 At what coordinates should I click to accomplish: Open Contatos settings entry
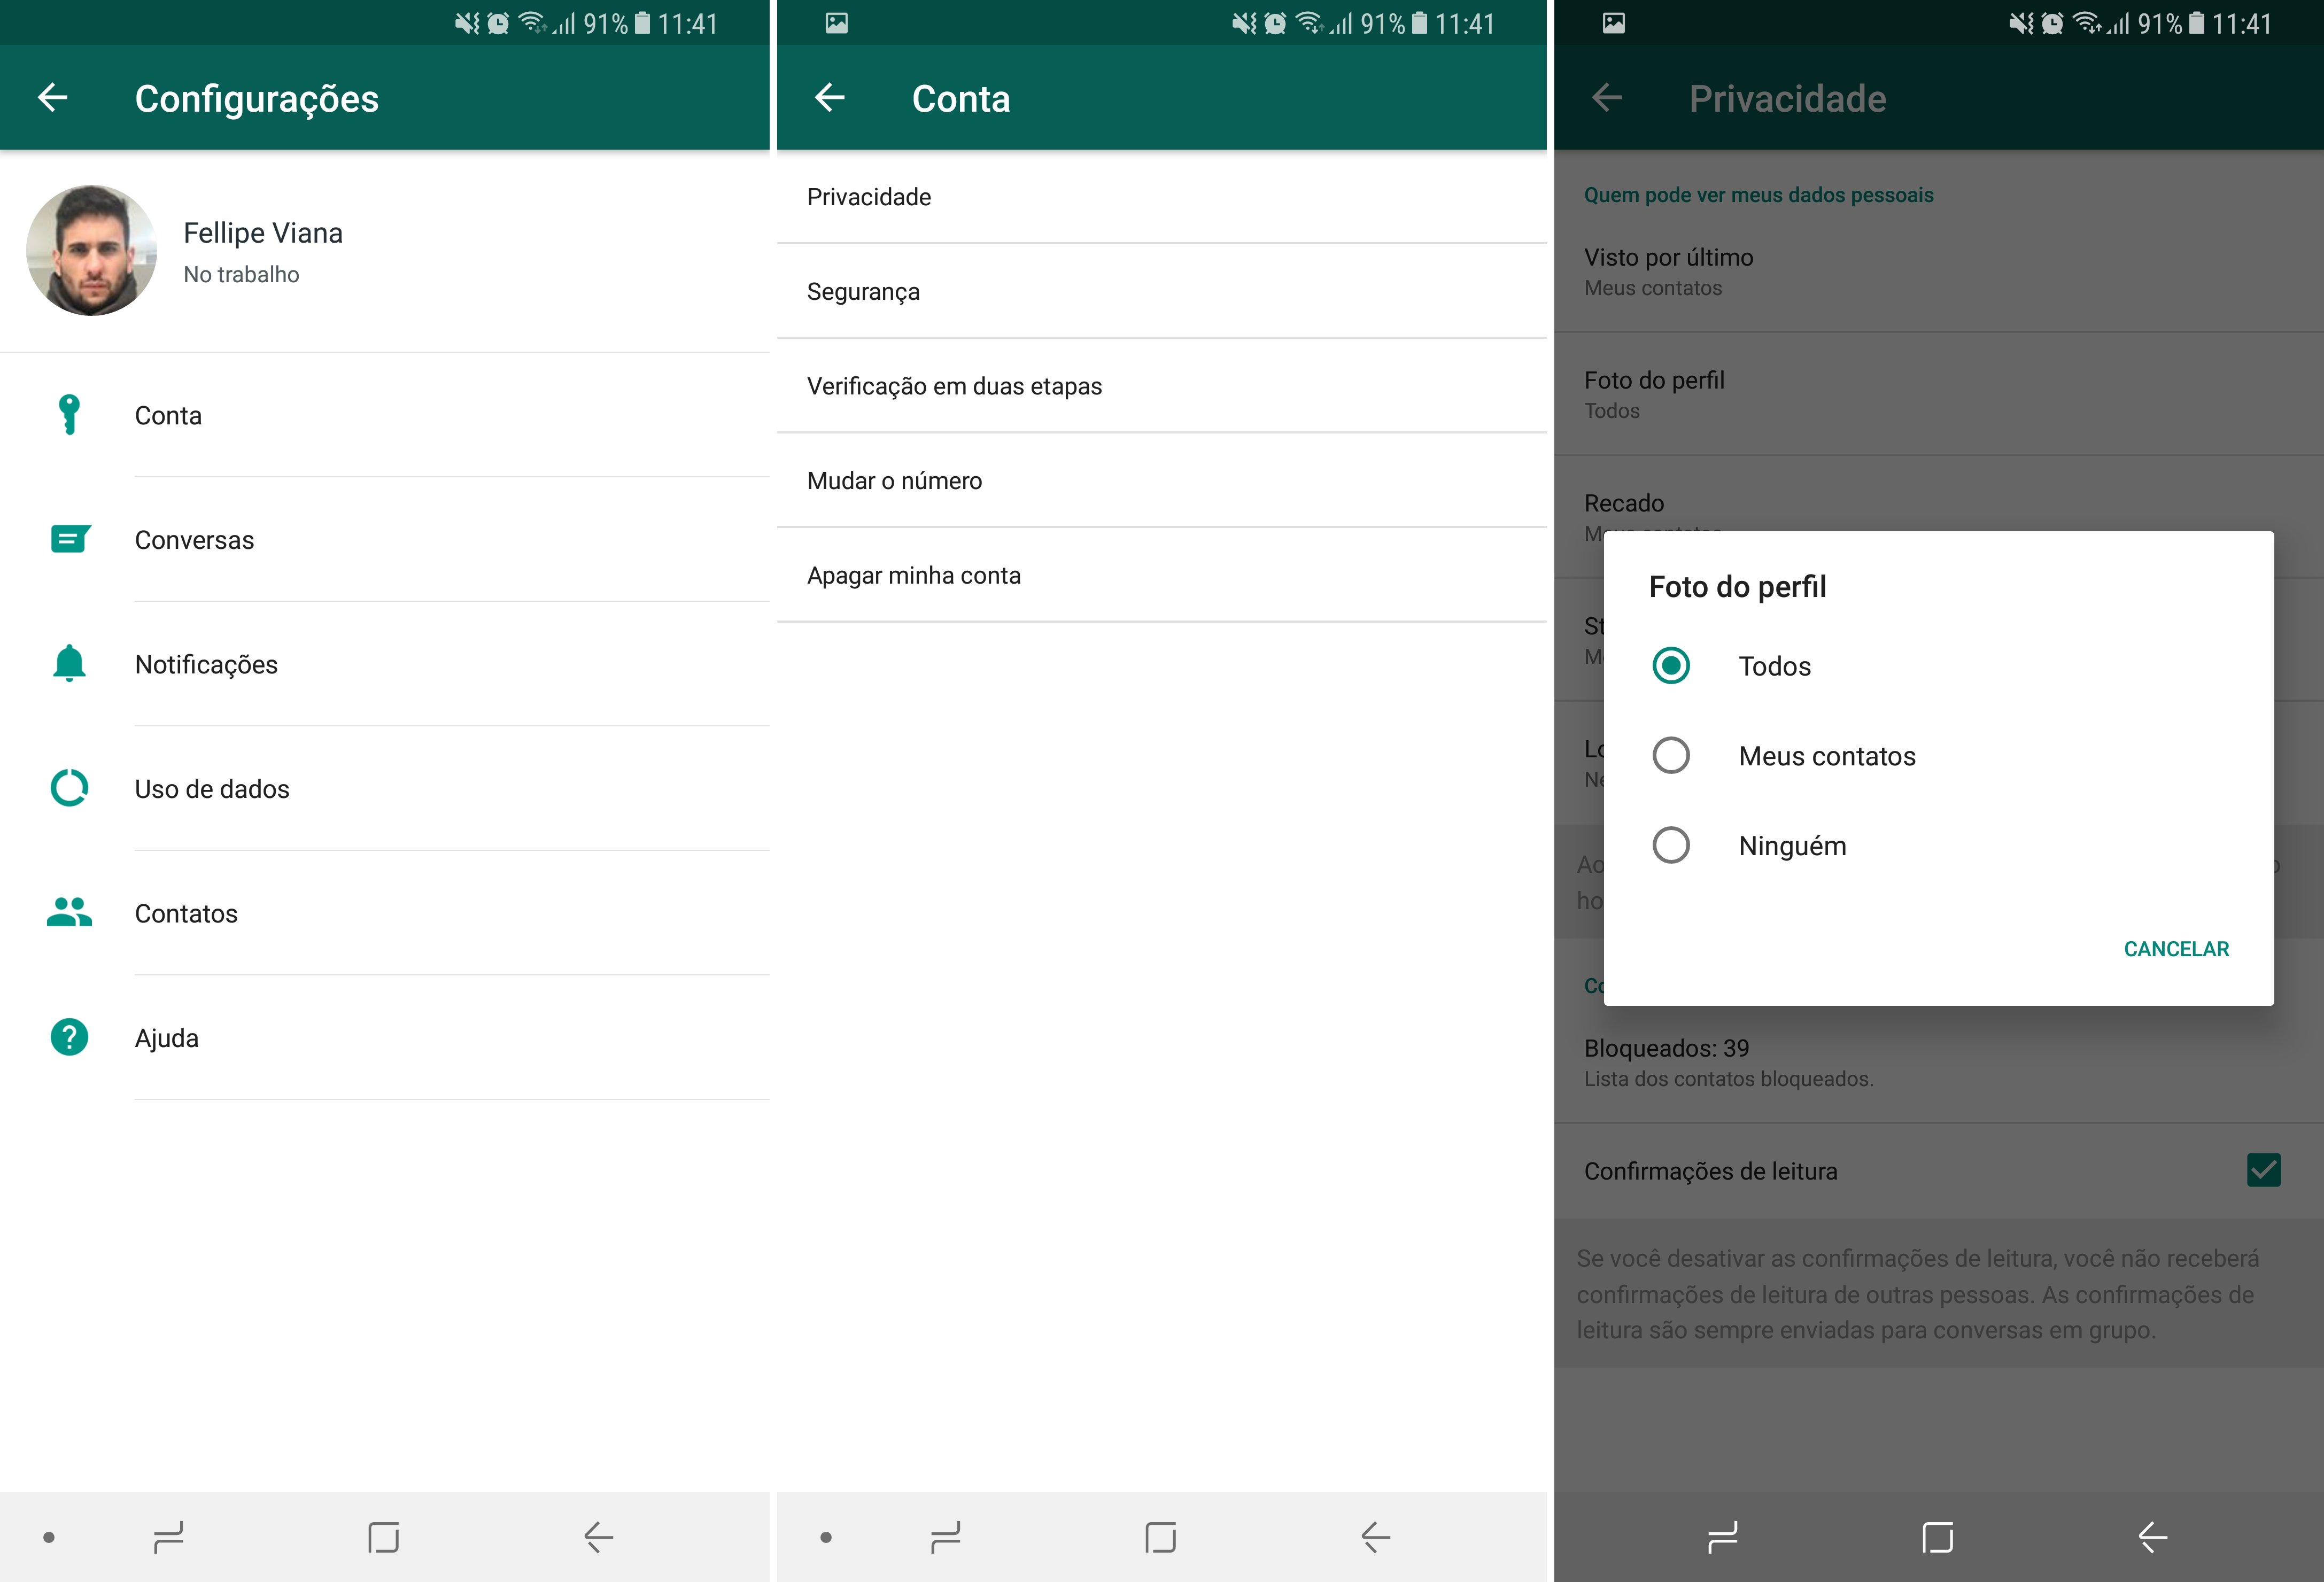(385, 913)
